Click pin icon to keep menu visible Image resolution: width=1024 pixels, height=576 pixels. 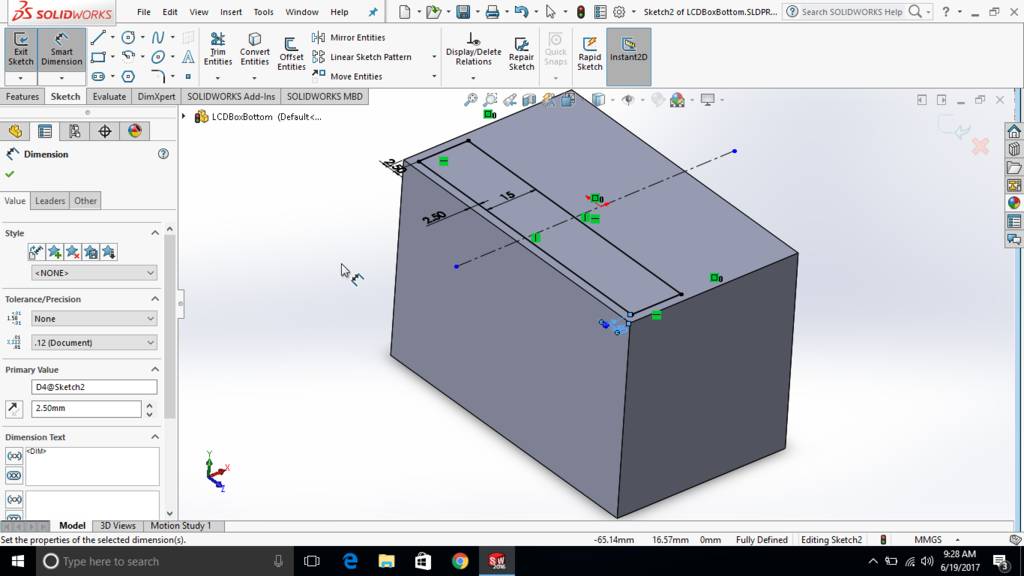pos(373,12)
